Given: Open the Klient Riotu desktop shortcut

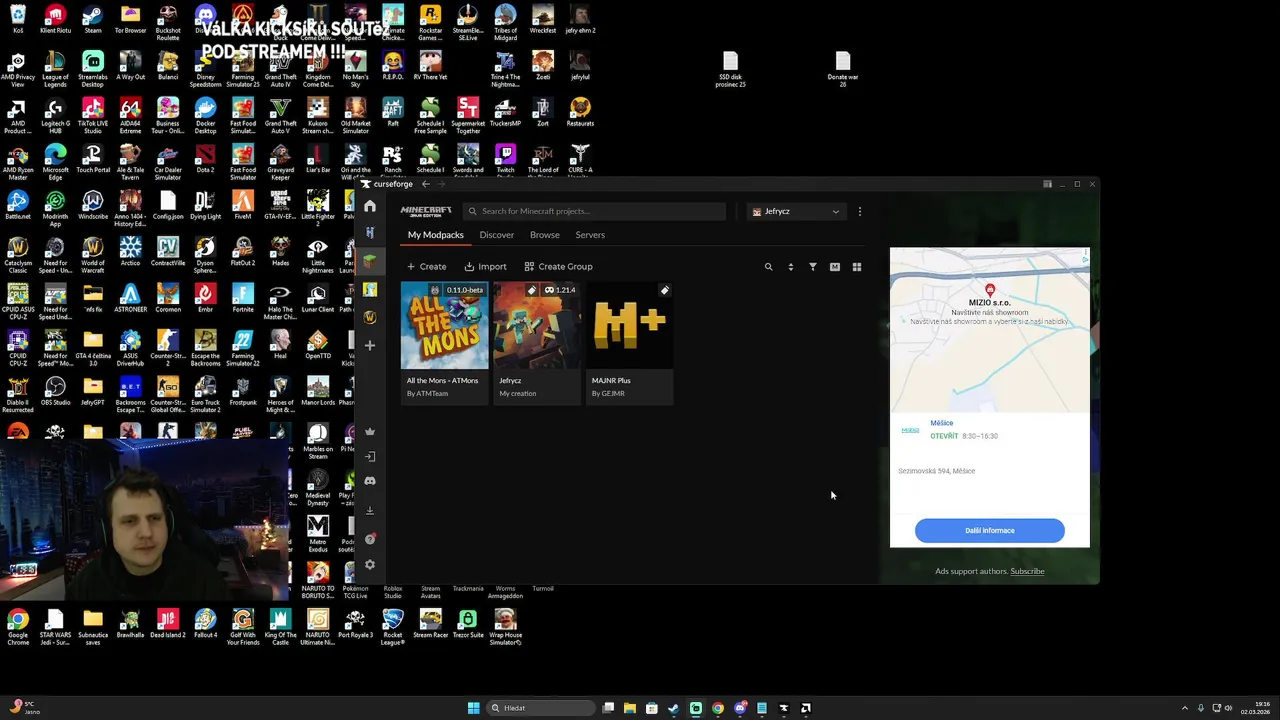Looking at the screenshot, I should [x=55, y=19].
